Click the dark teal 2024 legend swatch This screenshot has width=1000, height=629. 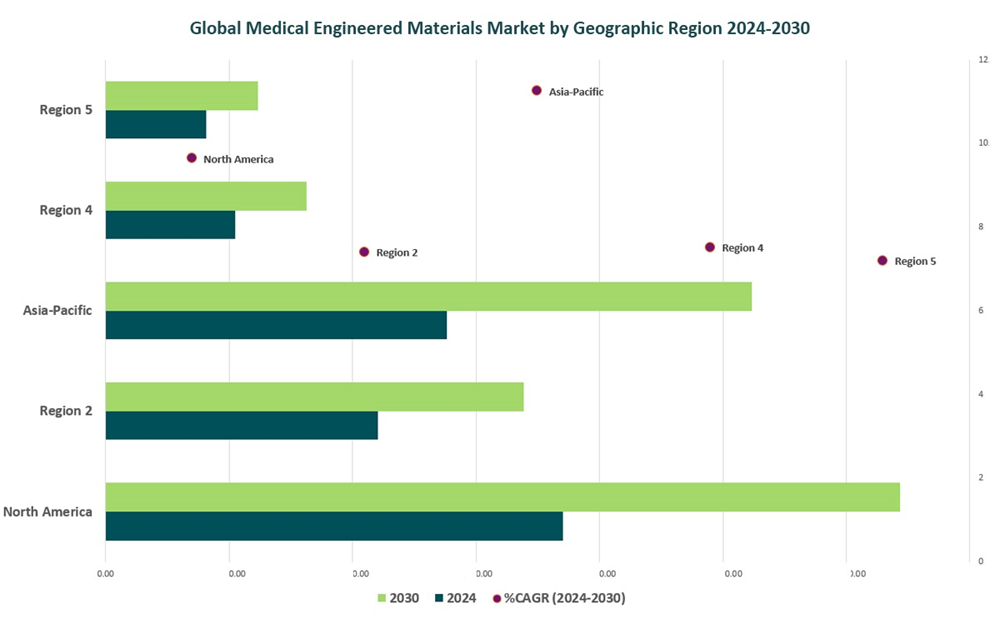click(x=439, y=598)
